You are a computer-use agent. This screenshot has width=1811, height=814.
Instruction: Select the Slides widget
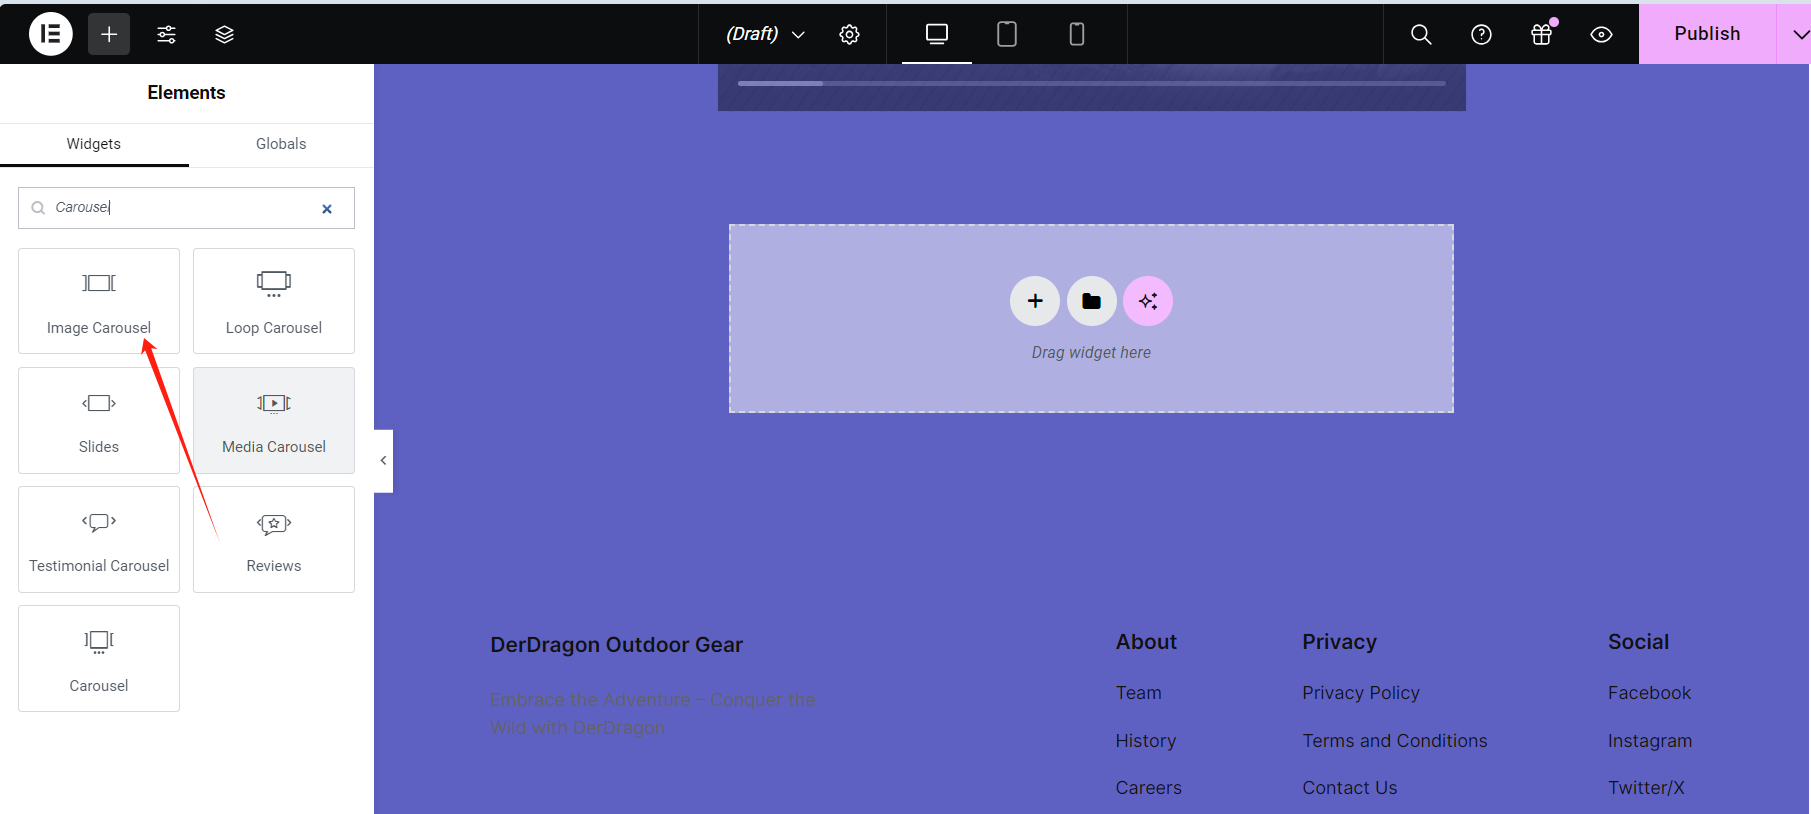click(x=99, y=420)
